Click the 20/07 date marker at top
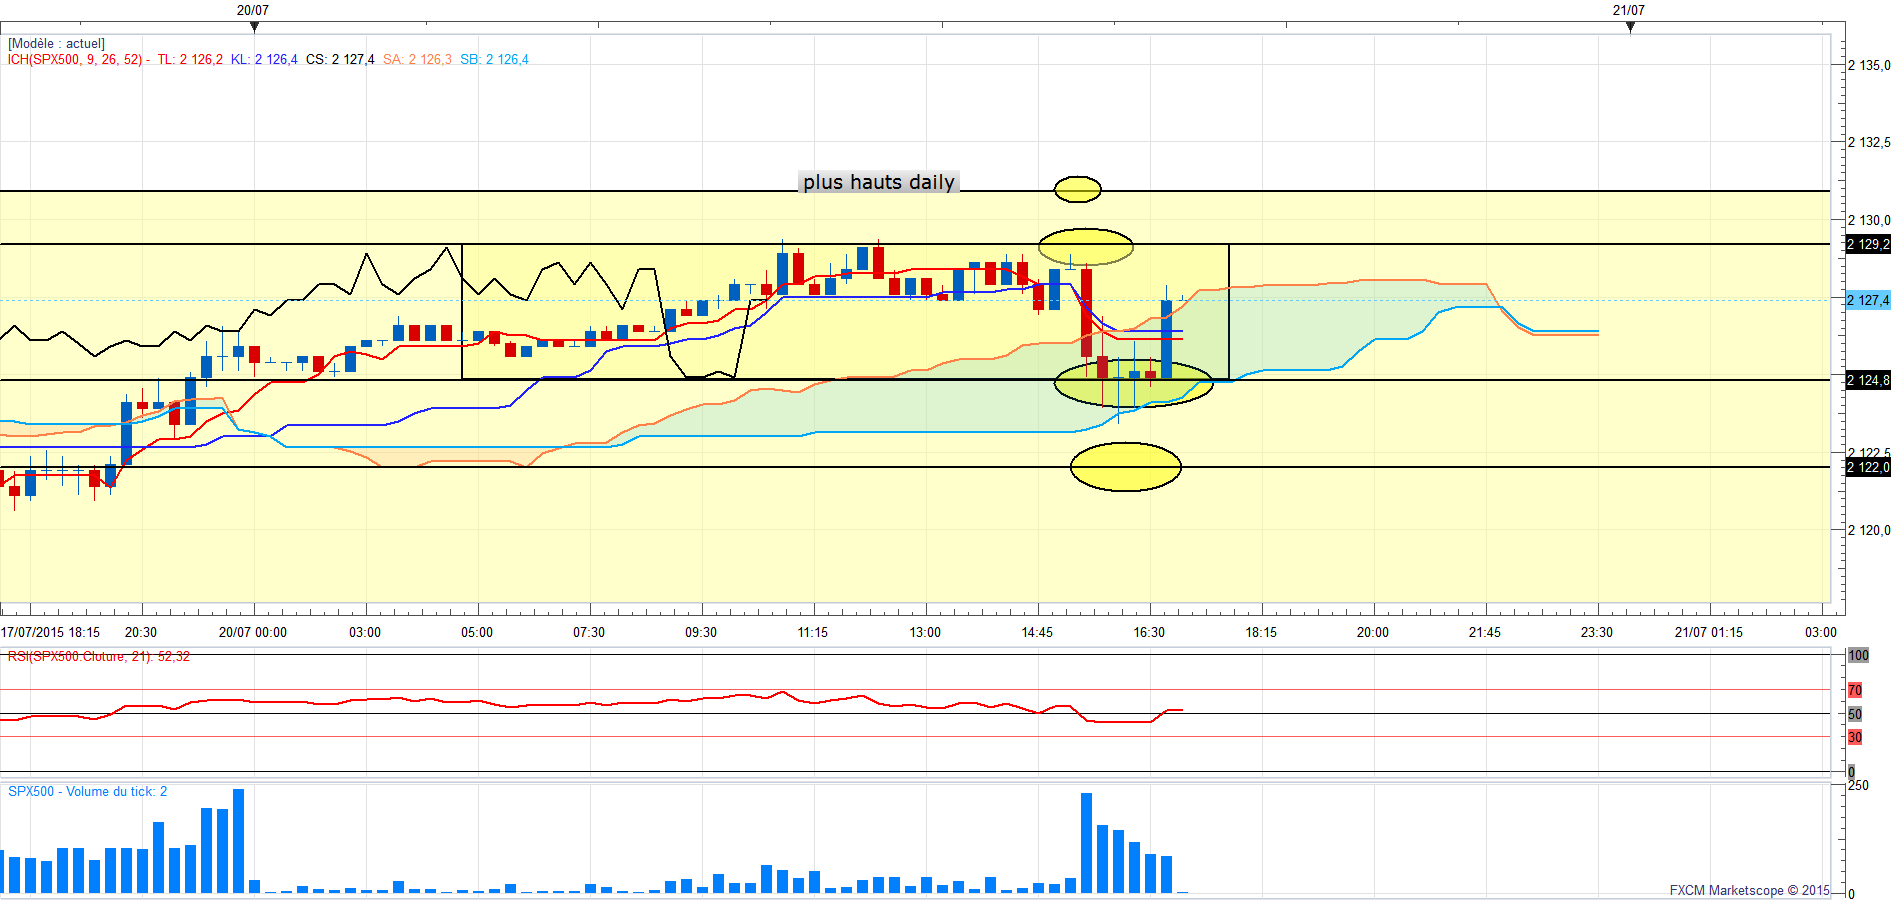 253,10
